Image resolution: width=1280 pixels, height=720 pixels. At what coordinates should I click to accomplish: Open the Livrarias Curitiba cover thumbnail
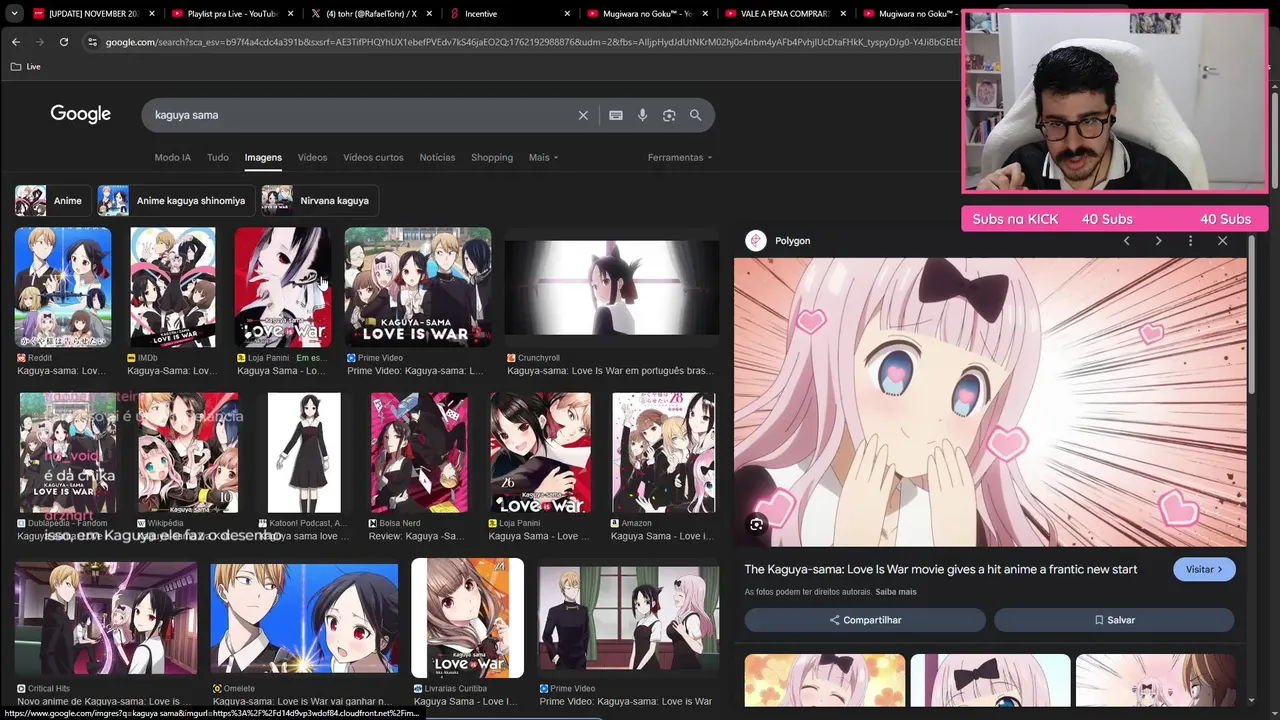(x=467, y=618)
